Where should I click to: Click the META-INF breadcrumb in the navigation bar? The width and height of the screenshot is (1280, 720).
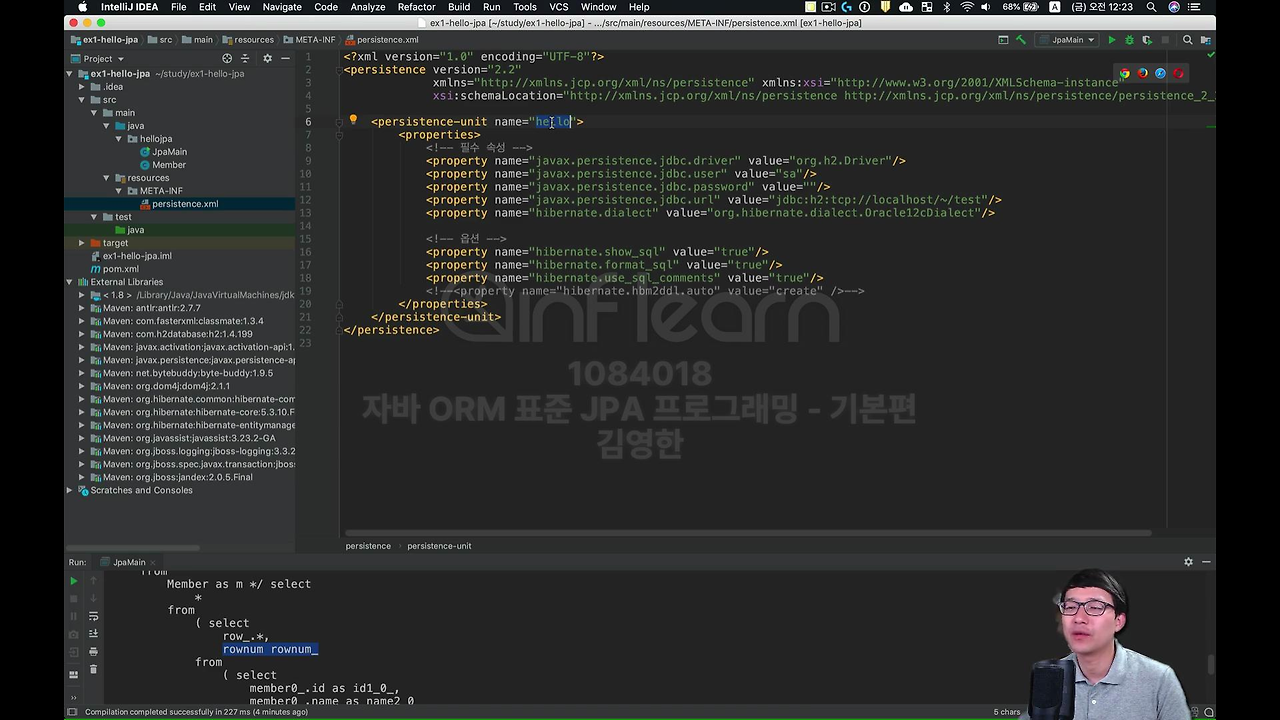tap(308, 40)
